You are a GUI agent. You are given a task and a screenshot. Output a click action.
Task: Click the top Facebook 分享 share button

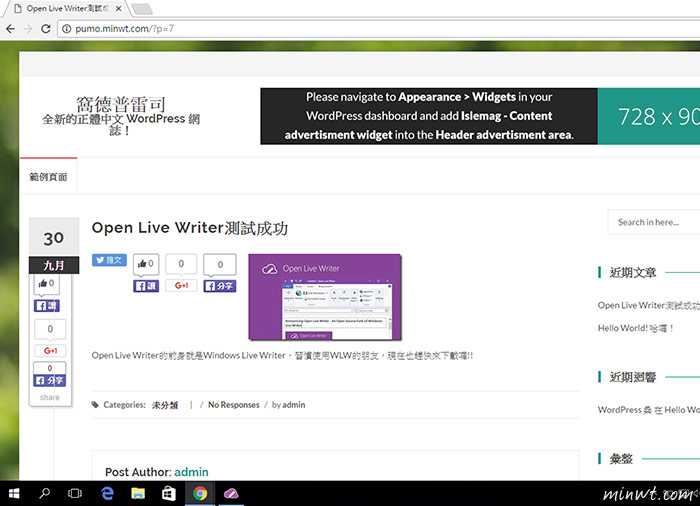point(220,286)
